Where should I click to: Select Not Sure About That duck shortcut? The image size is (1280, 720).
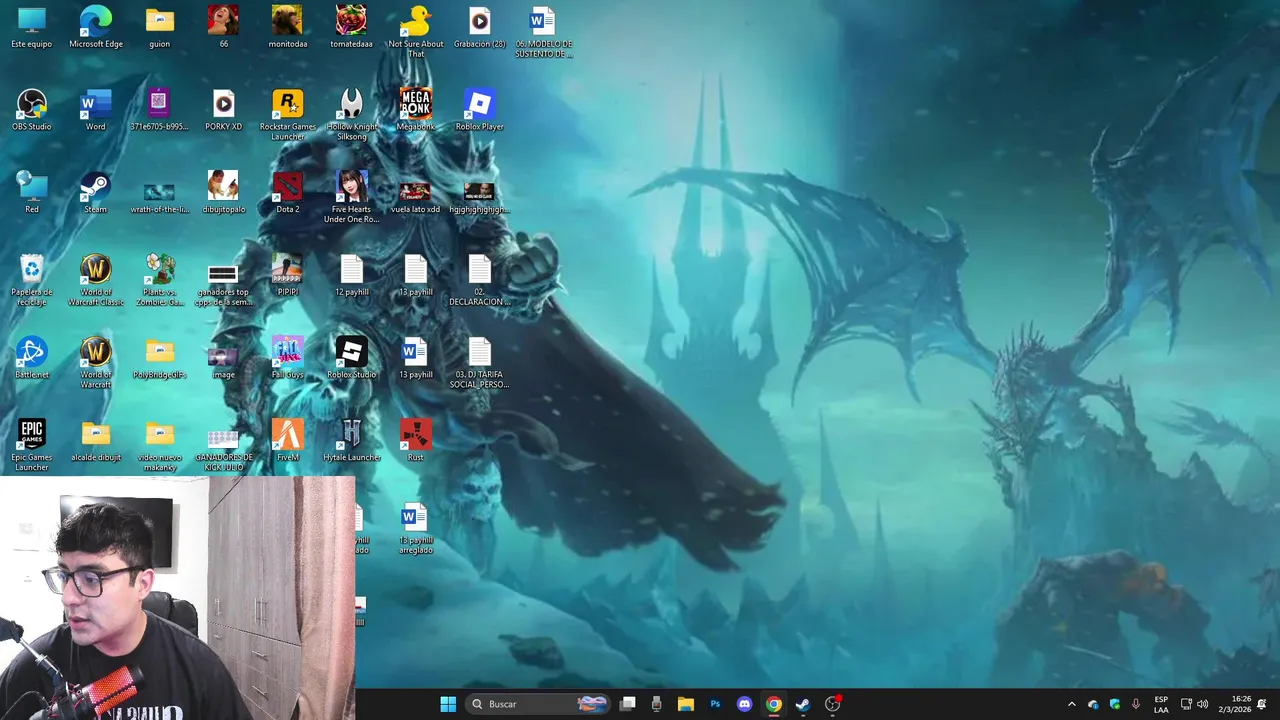(415, 32)
